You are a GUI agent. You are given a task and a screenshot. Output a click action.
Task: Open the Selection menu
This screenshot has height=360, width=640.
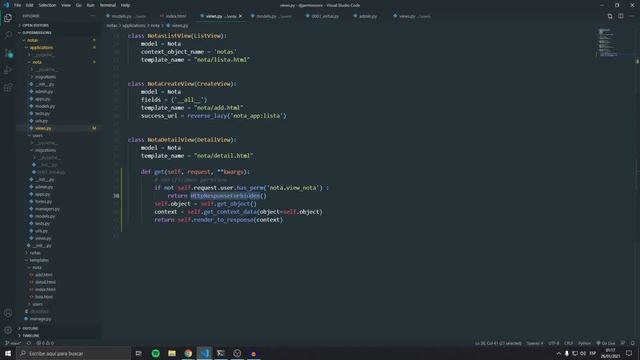coord(47,5)
